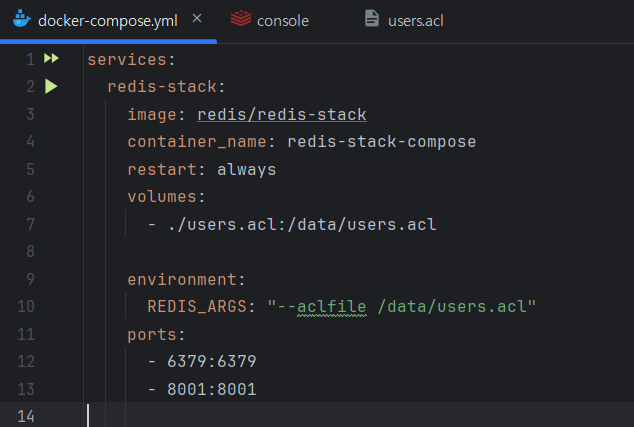The height and width of the screenshot is (427, 634).
Task: Click the port mapping '6379:6379'
Action: coord(212,361)
